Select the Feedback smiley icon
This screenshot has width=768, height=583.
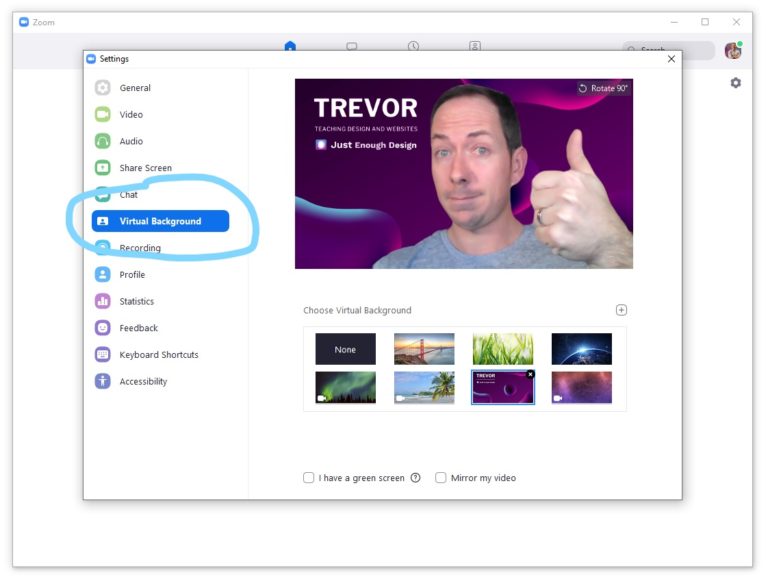click(x=102, y=328)
